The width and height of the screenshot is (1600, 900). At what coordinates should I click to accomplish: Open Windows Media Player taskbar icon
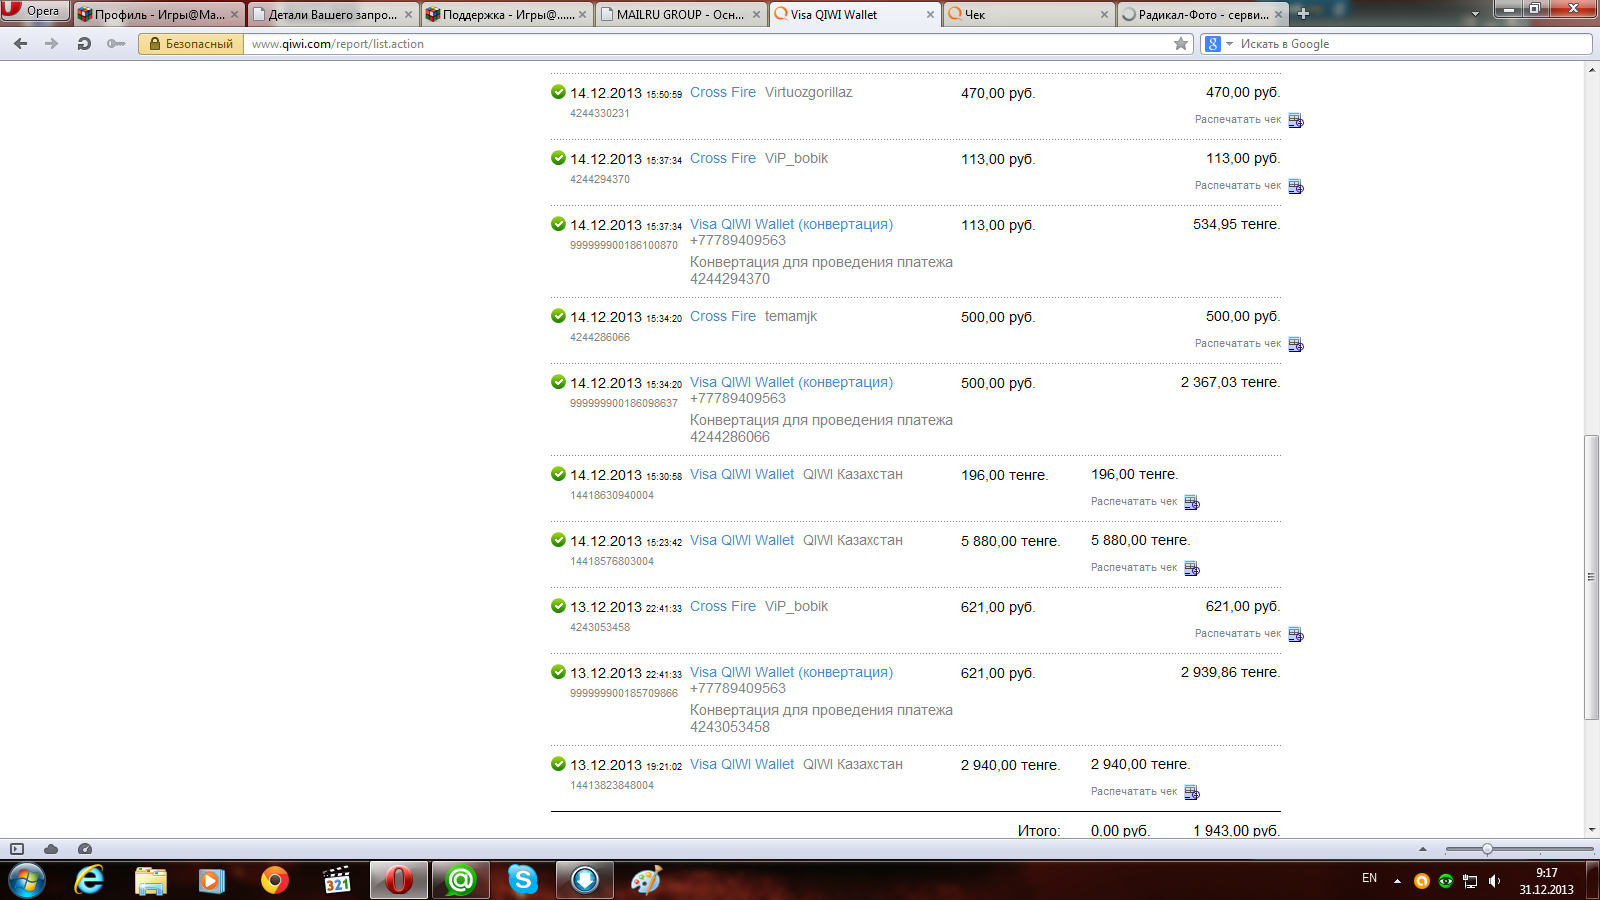click(211, 880)
